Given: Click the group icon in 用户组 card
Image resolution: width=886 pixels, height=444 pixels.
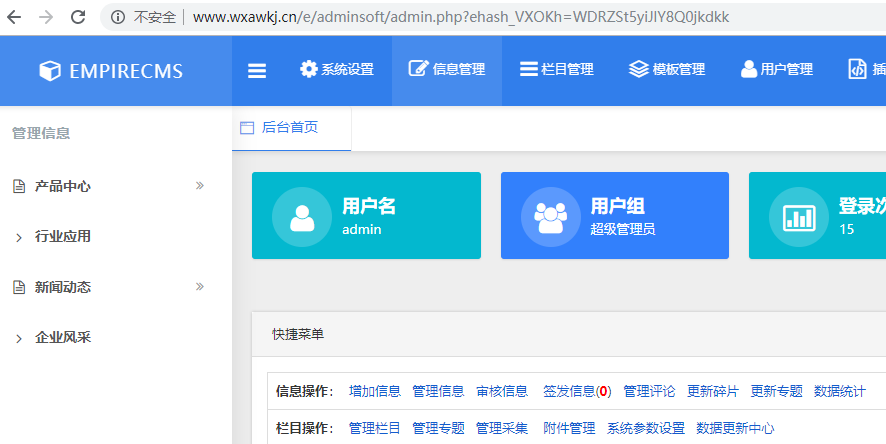Looking at the screenshot, I should tap(550, 217).
